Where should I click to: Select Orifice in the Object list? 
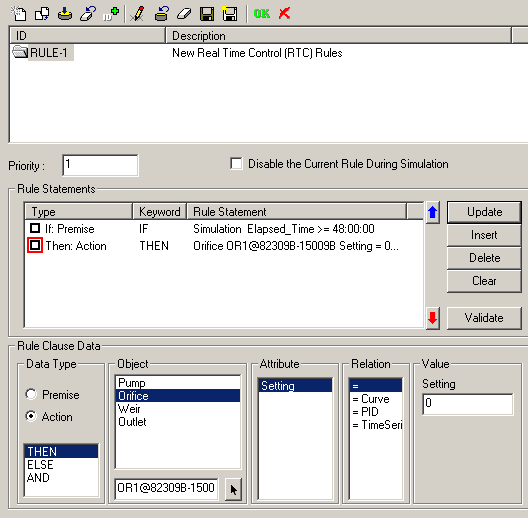(178, 396)
